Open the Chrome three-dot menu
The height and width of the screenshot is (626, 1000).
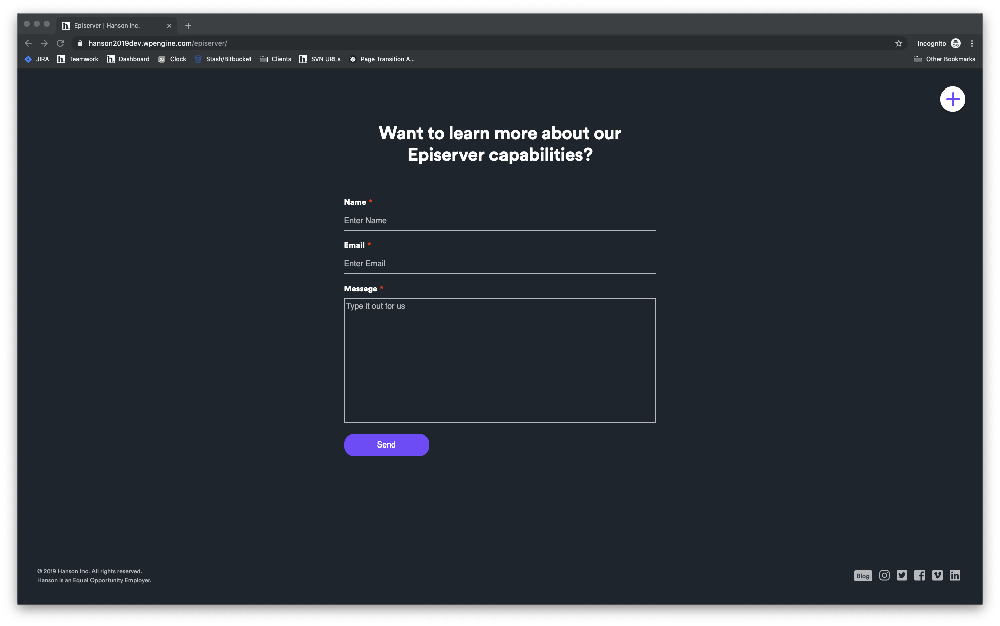(x=972, y=43)
